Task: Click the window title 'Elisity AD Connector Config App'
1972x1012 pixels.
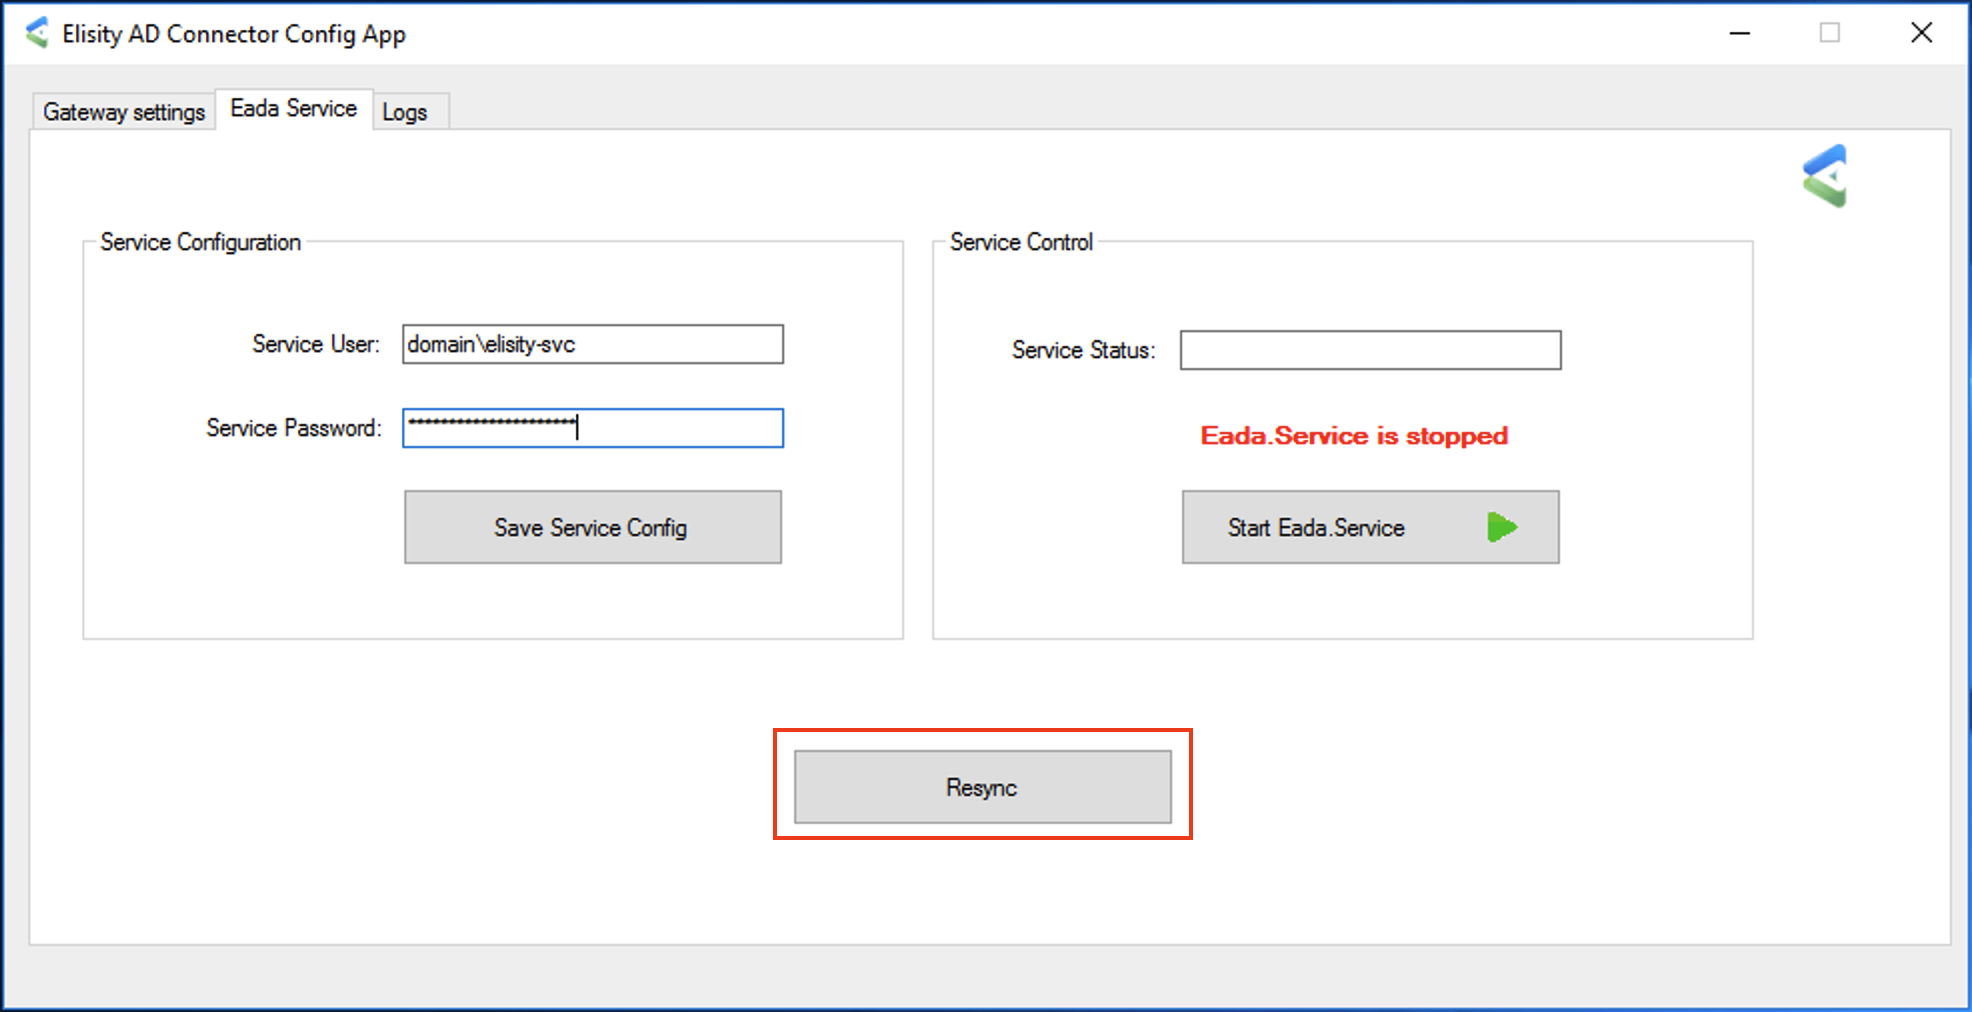Action: pos(234,34)
